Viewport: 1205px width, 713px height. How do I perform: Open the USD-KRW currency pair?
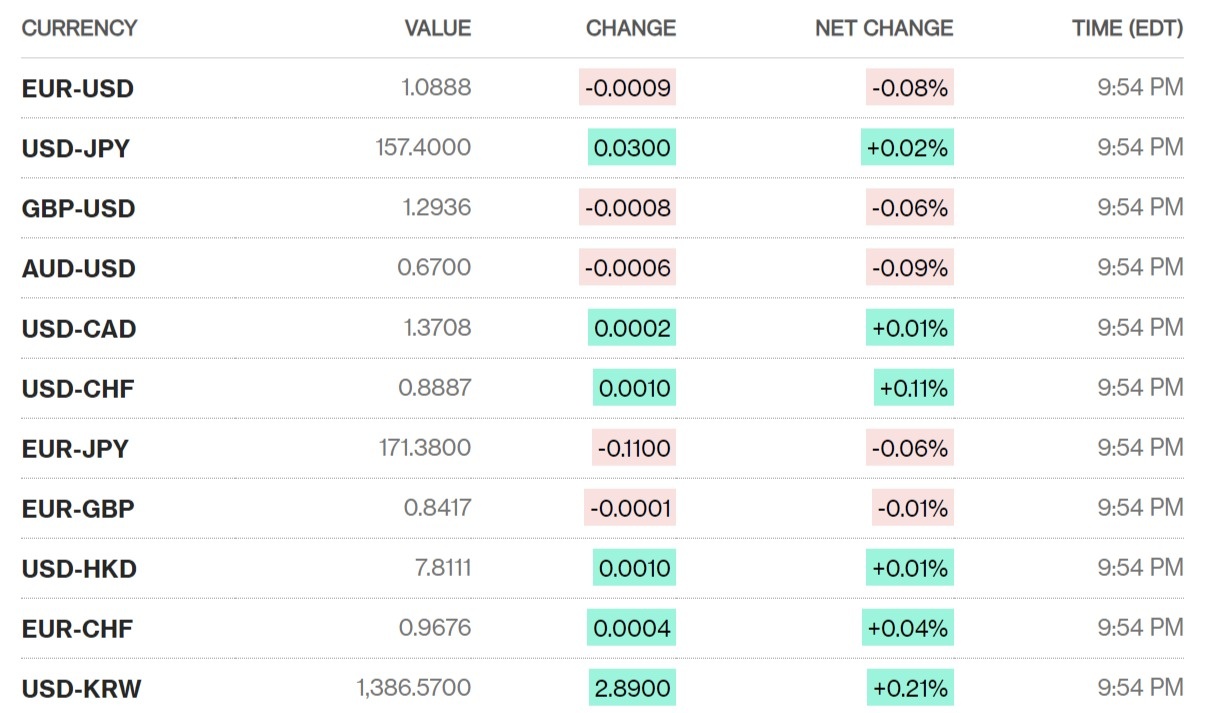click(81, 688)
